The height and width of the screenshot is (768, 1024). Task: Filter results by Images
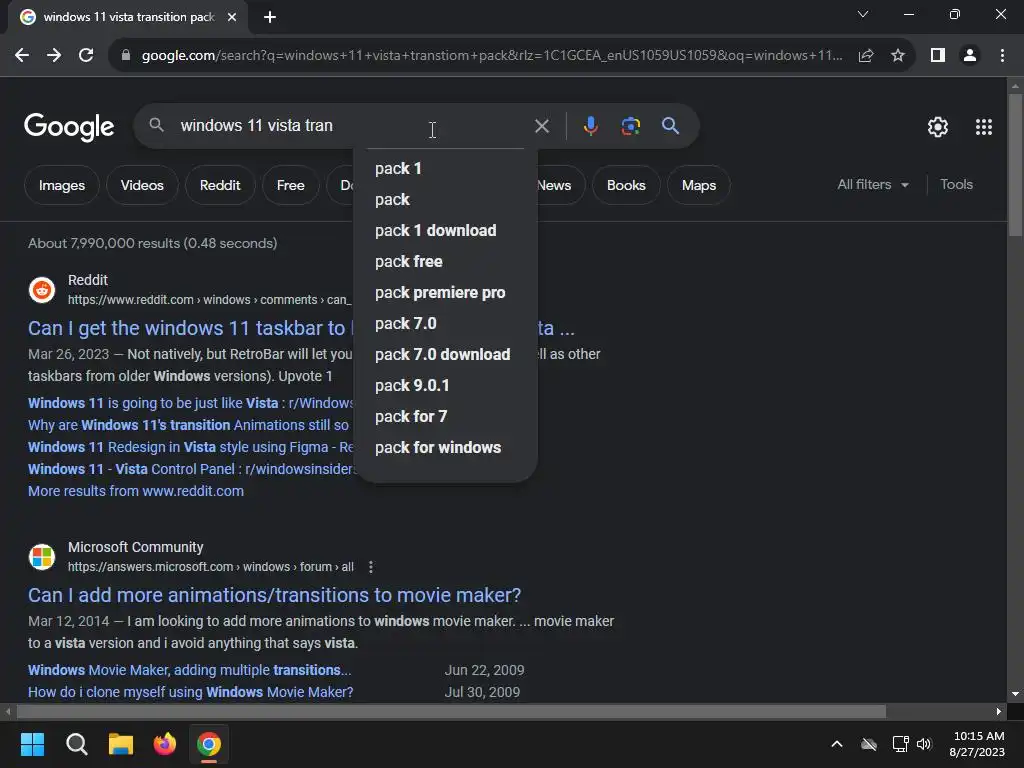pos(61,185)
